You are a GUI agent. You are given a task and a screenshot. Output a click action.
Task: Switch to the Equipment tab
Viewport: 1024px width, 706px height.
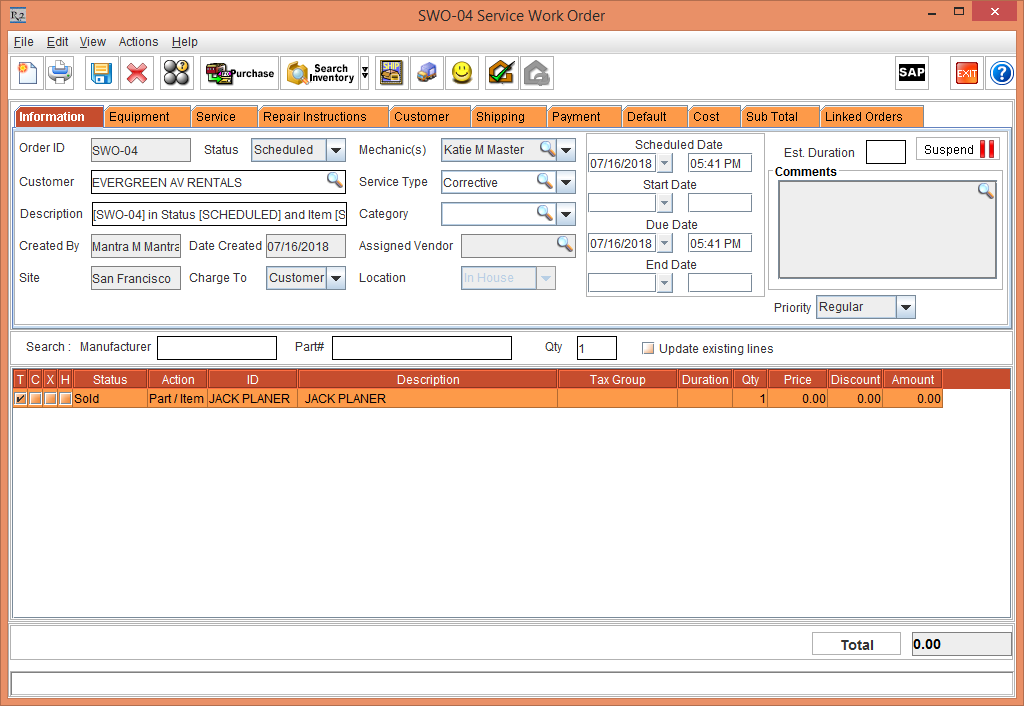point(146,116)
